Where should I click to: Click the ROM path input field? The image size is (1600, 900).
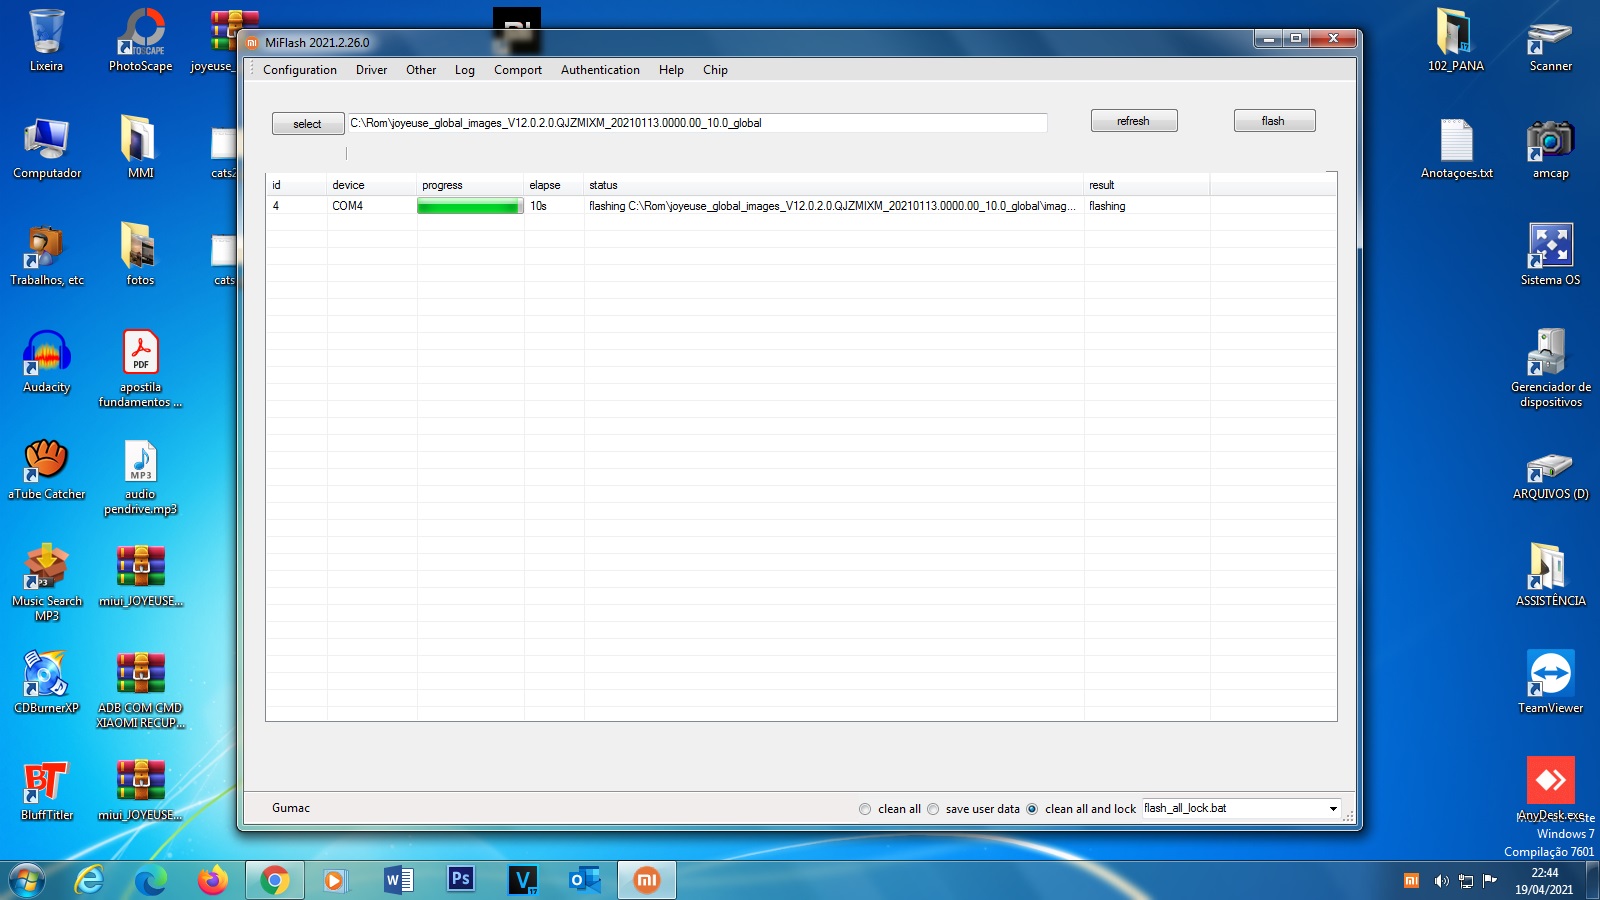(696, 123)
